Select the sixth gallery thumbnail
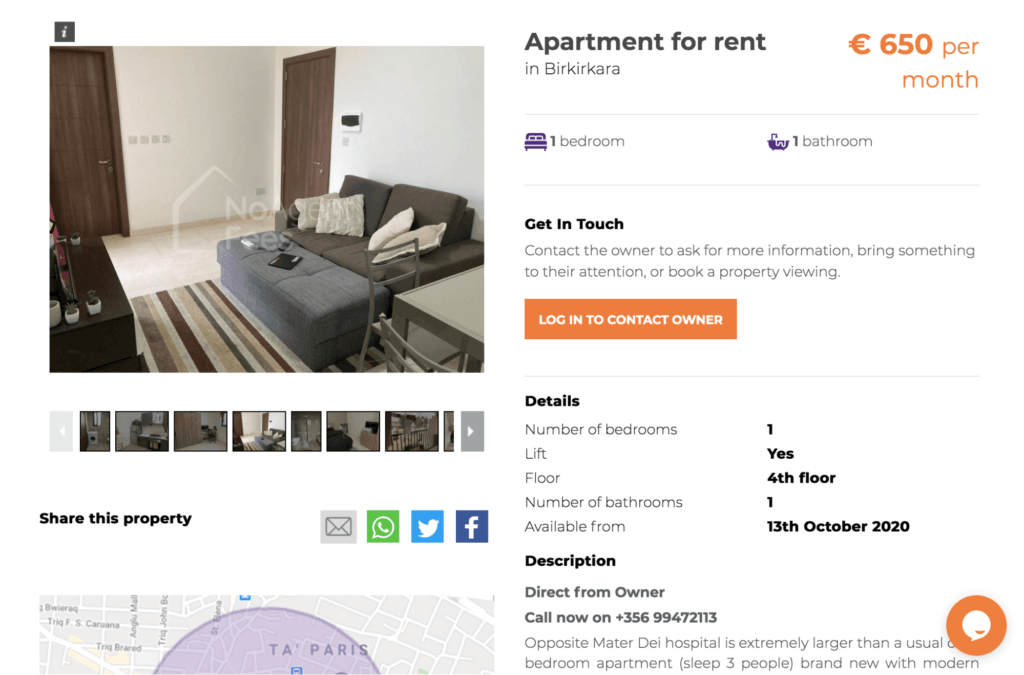 [353, 431]
